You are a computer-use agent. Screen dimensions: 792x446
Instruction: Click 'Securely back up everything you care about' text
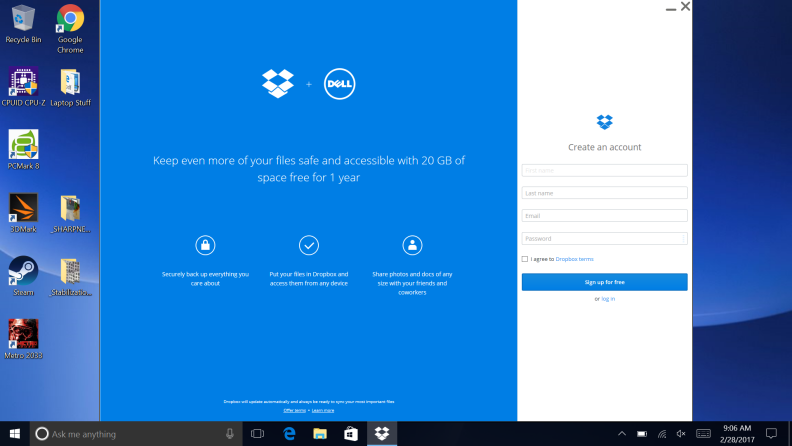click(x=205, y=279)
